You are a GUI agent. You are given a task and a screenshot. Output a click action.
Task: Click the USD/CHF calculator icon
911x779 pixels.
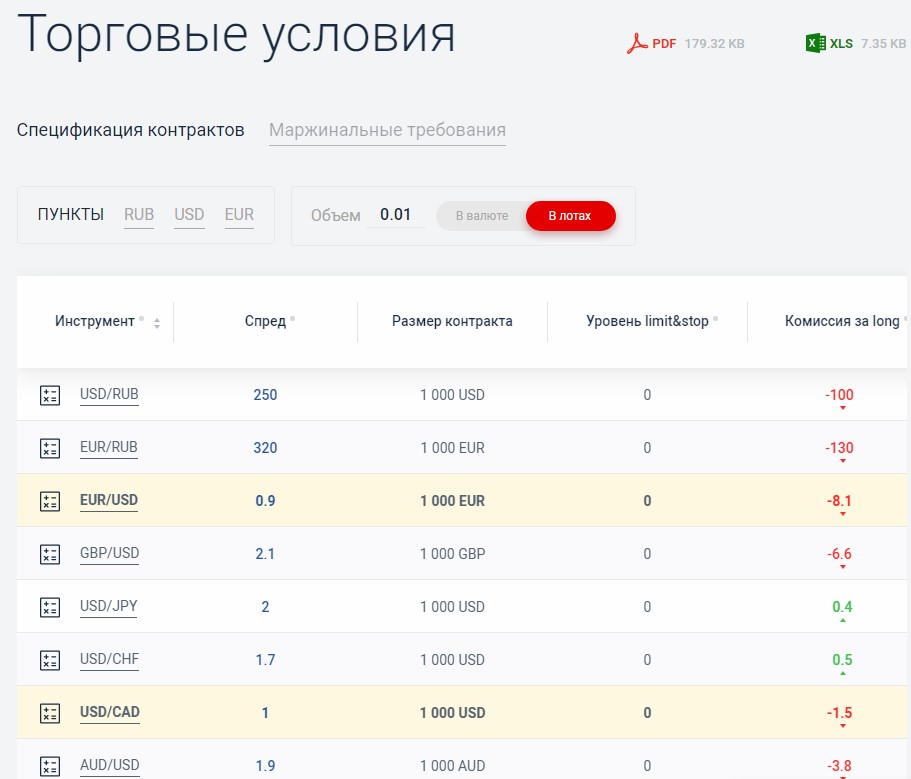(x=49, y=660)
